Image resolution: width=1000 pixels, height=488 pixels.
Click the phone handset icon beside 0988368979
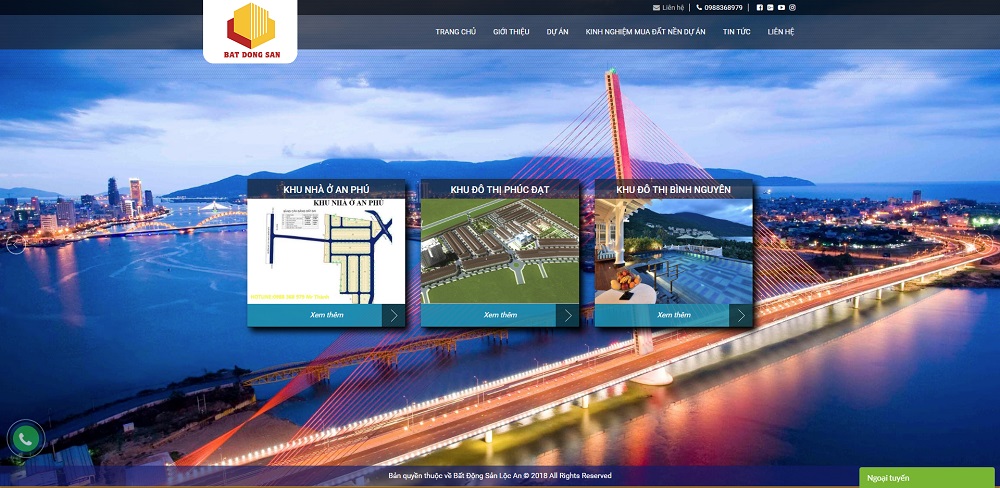[x=699, y=8]
